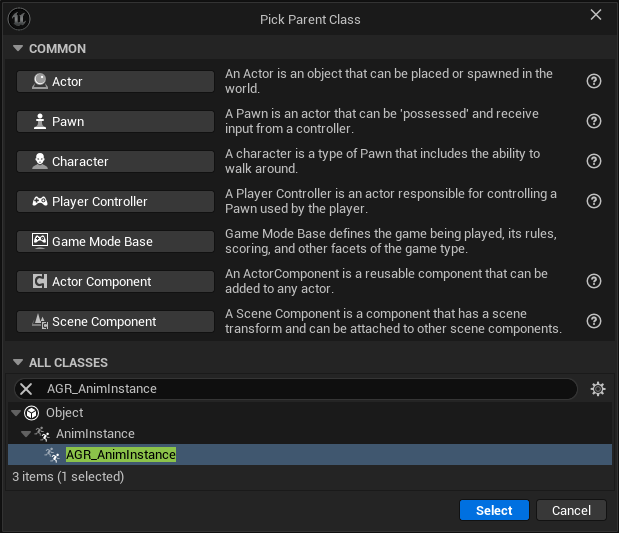Click the AGR_AnimInstance row icon
619x533 pixels.
tap(52, 455)
